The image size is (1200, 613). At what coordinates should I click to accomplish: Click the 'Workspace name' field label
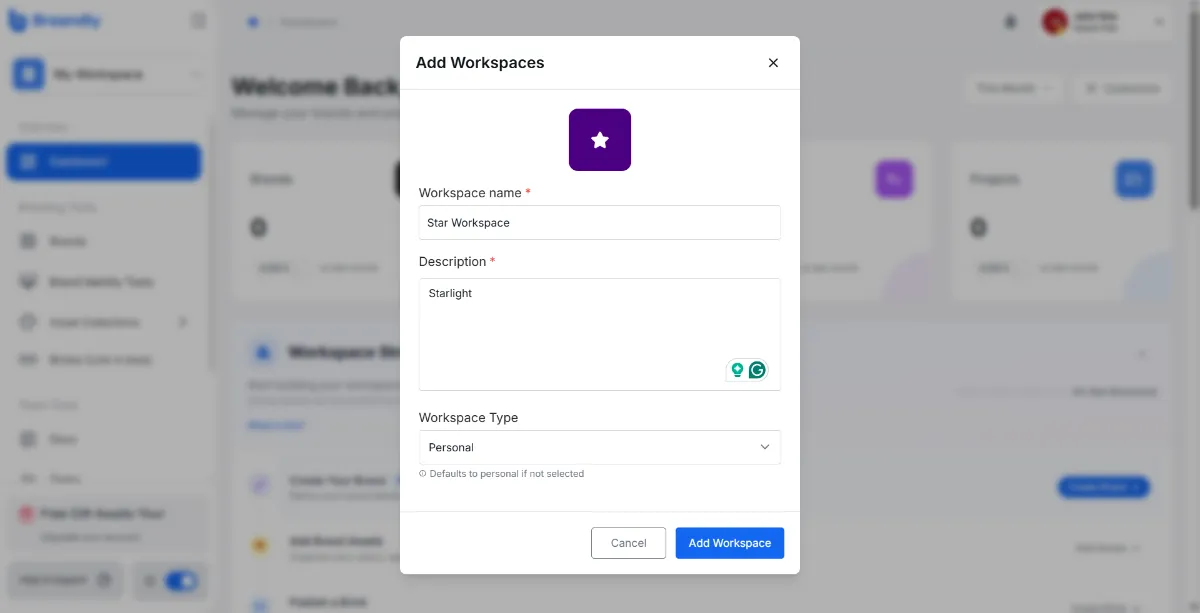click(x=470, y=193)
